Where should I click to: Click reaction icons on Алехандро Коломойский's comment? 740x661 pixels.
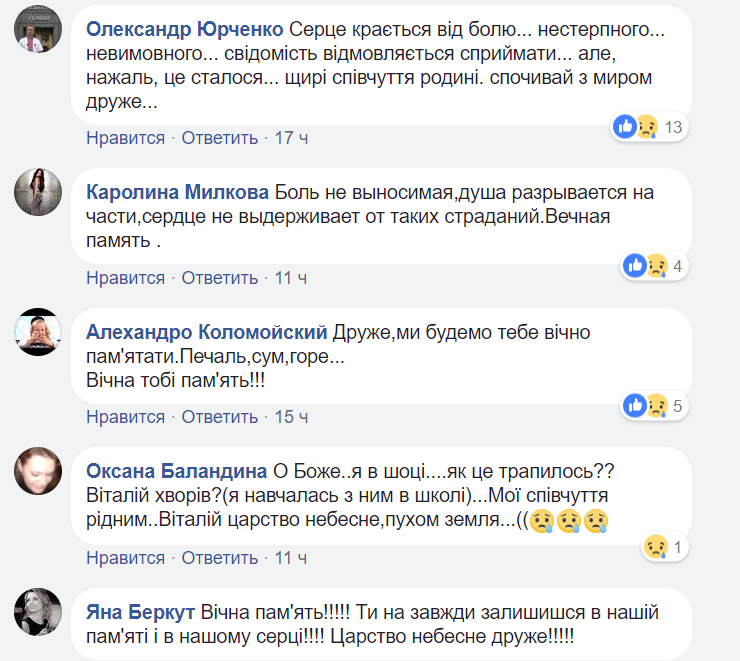click(645, 405)
